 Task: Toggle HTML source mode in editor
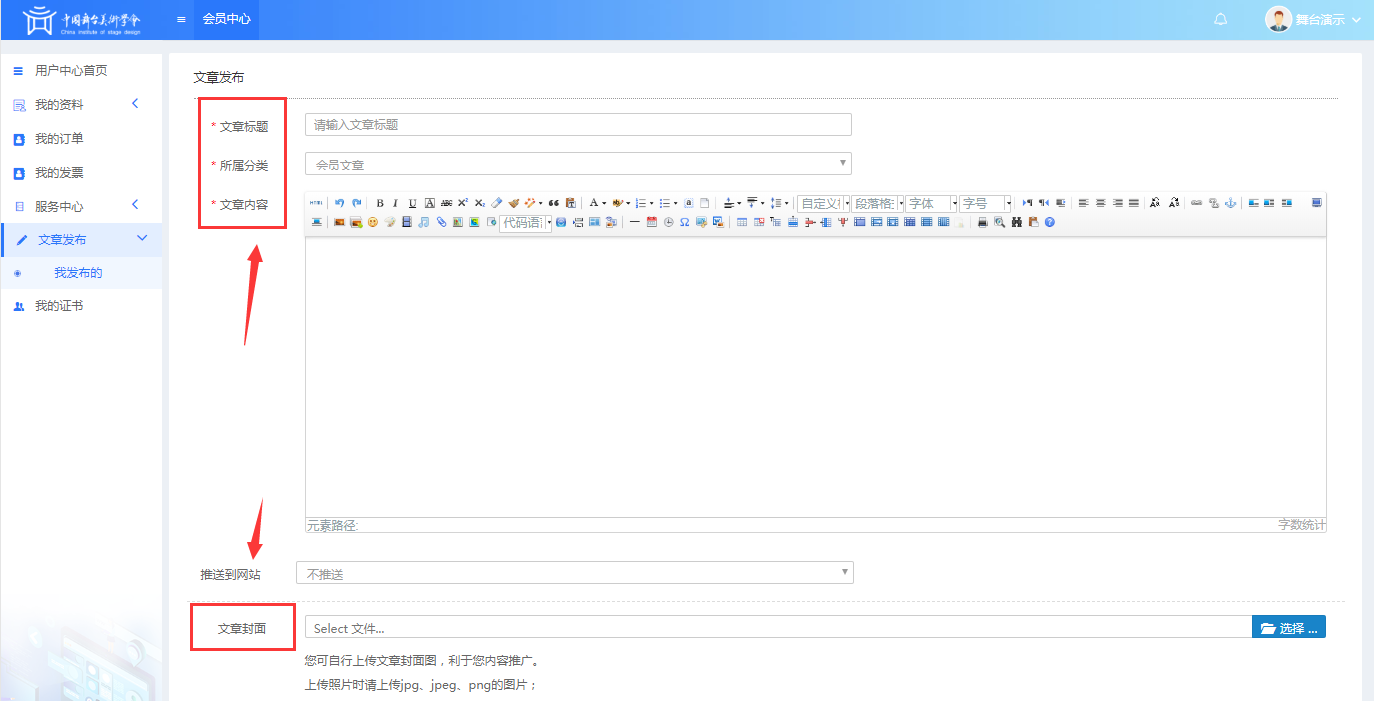pyautogui.click(x=316, y=203)
